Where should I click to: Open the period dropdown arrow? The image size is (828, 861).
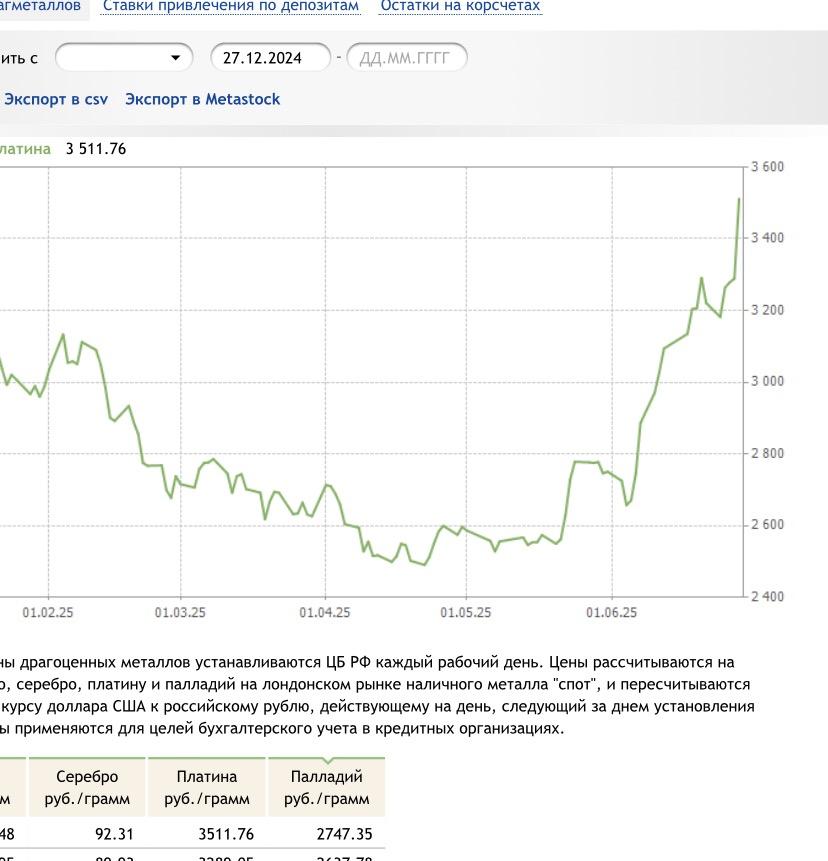point(176,58)
